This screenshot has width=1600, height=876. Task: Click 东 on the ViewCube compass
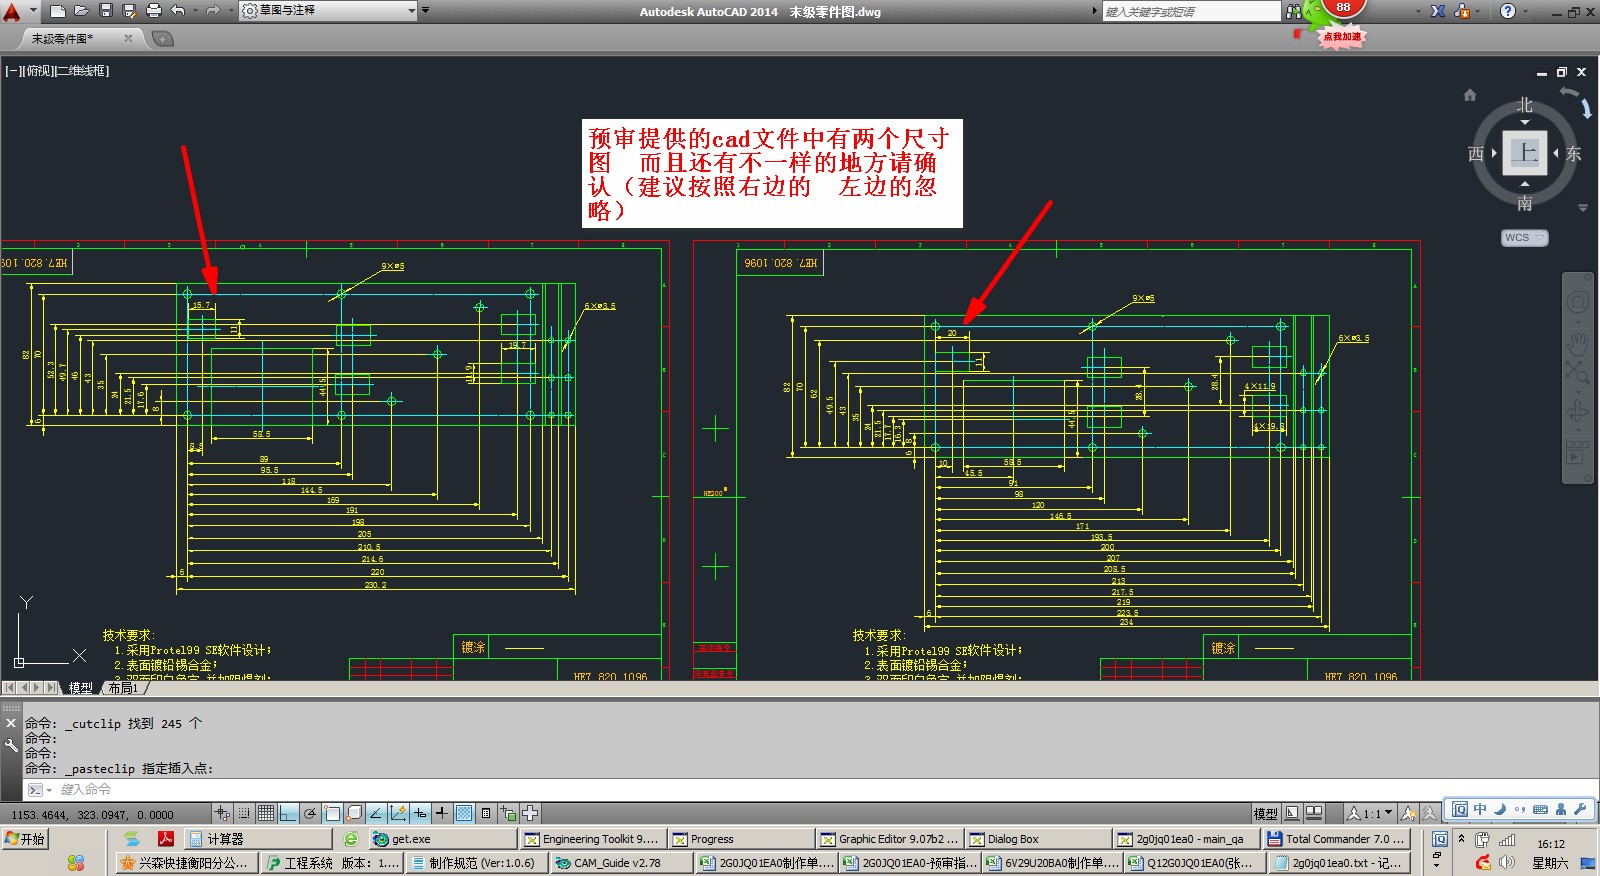1573,154
